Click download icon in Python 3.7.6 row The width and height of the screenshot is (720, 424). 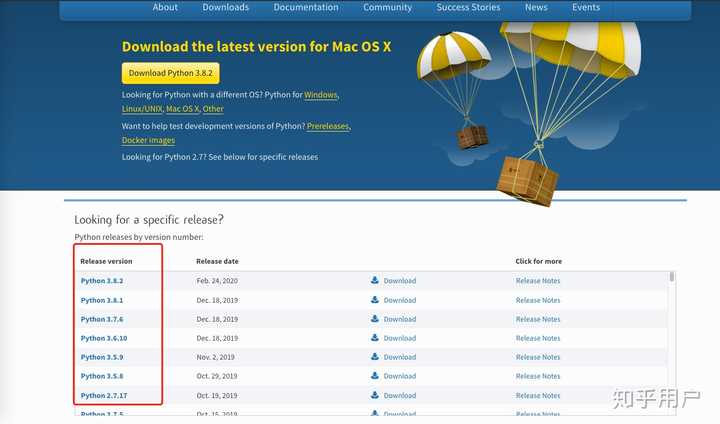375,318
